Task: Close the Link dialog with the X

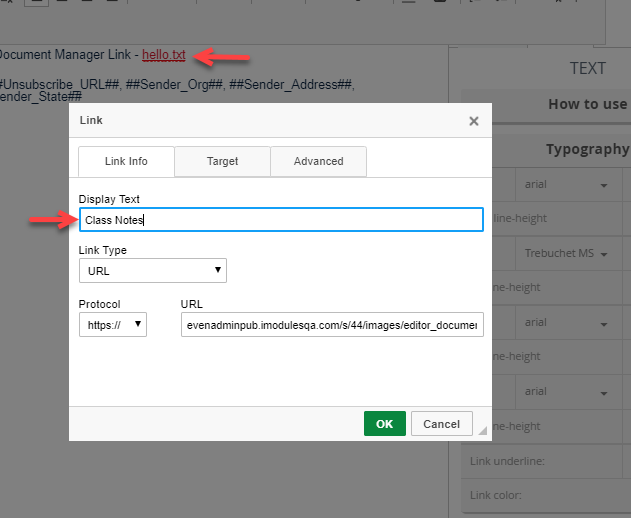Action: point(473,121)
